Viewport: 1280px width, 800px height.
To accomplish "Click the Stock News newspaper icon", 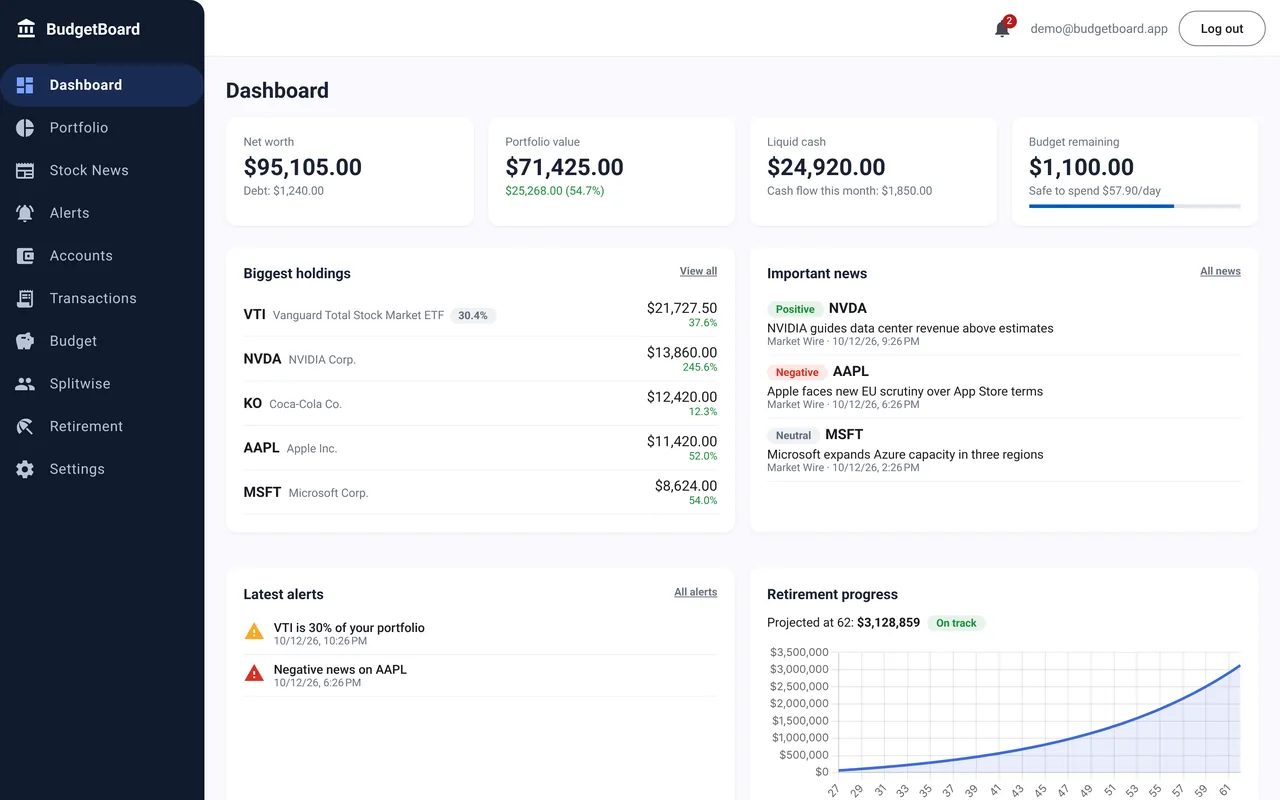I will tap(25, 171).
